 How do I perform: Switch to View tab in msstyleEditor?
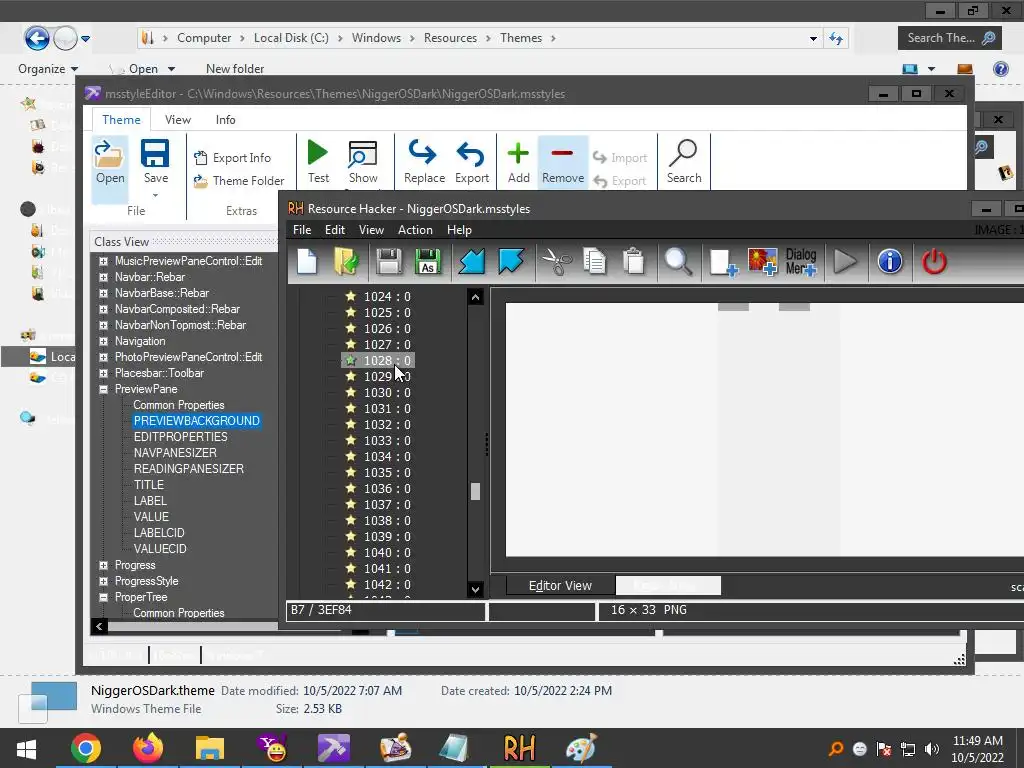[x=178, y=120]
